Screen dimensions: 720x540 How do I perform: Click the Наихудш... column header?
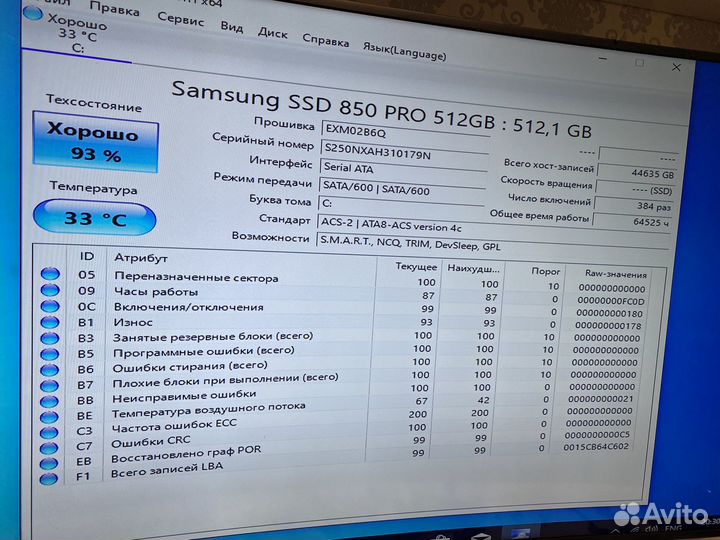tap(473, 269)
